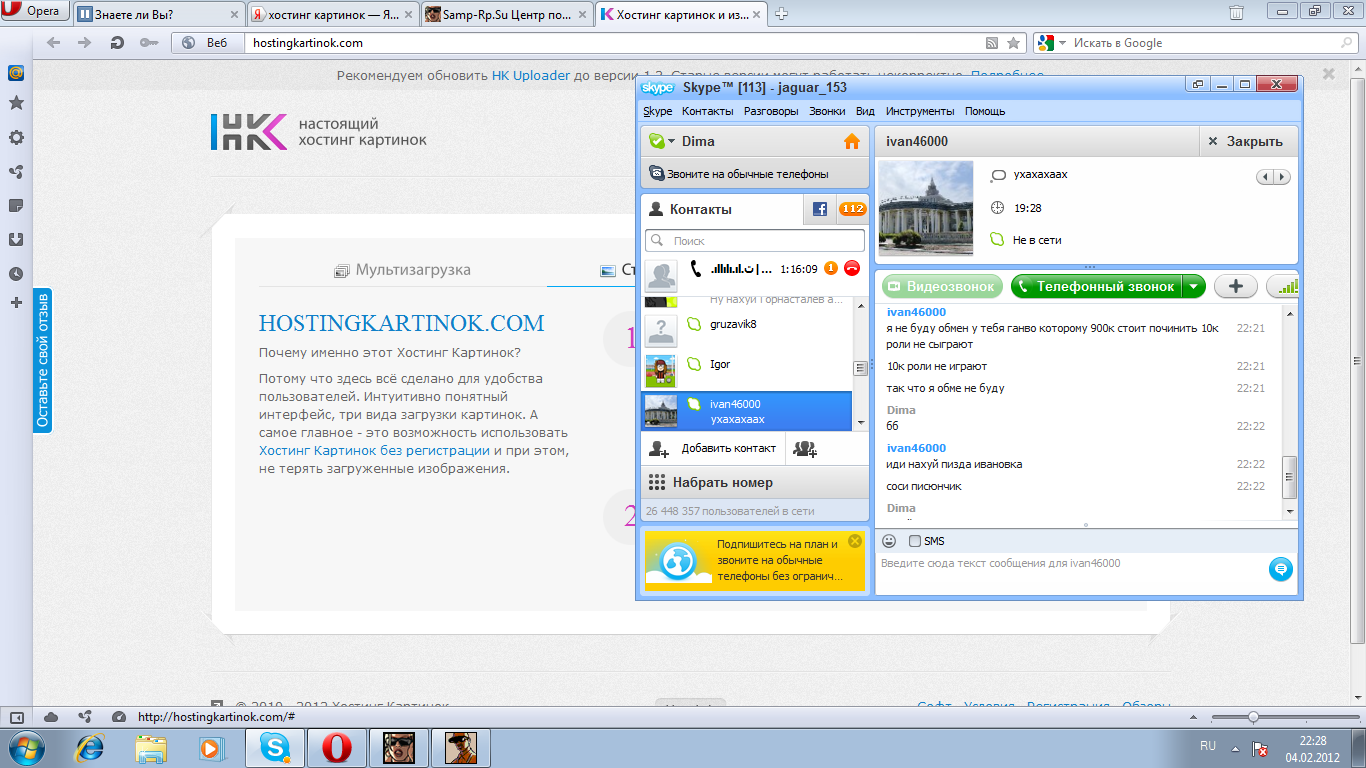Open Инструменты menu in Skype
This screenshot has width=1366, height=768.
tap(920, 111)
